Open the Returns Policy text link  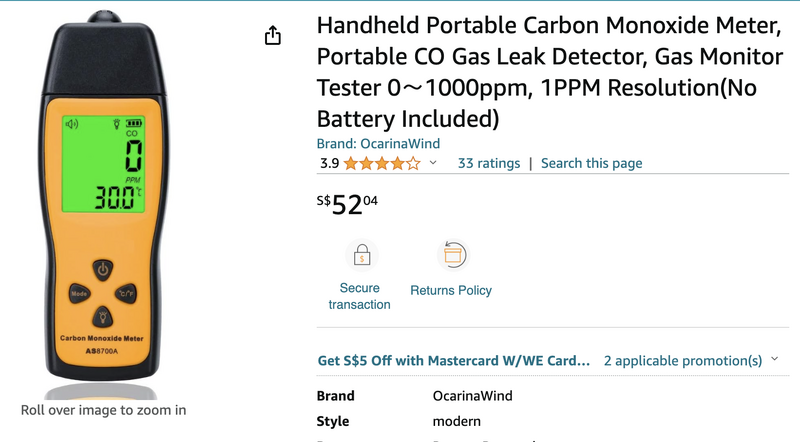pyautogui.click(x=451, y=290)
